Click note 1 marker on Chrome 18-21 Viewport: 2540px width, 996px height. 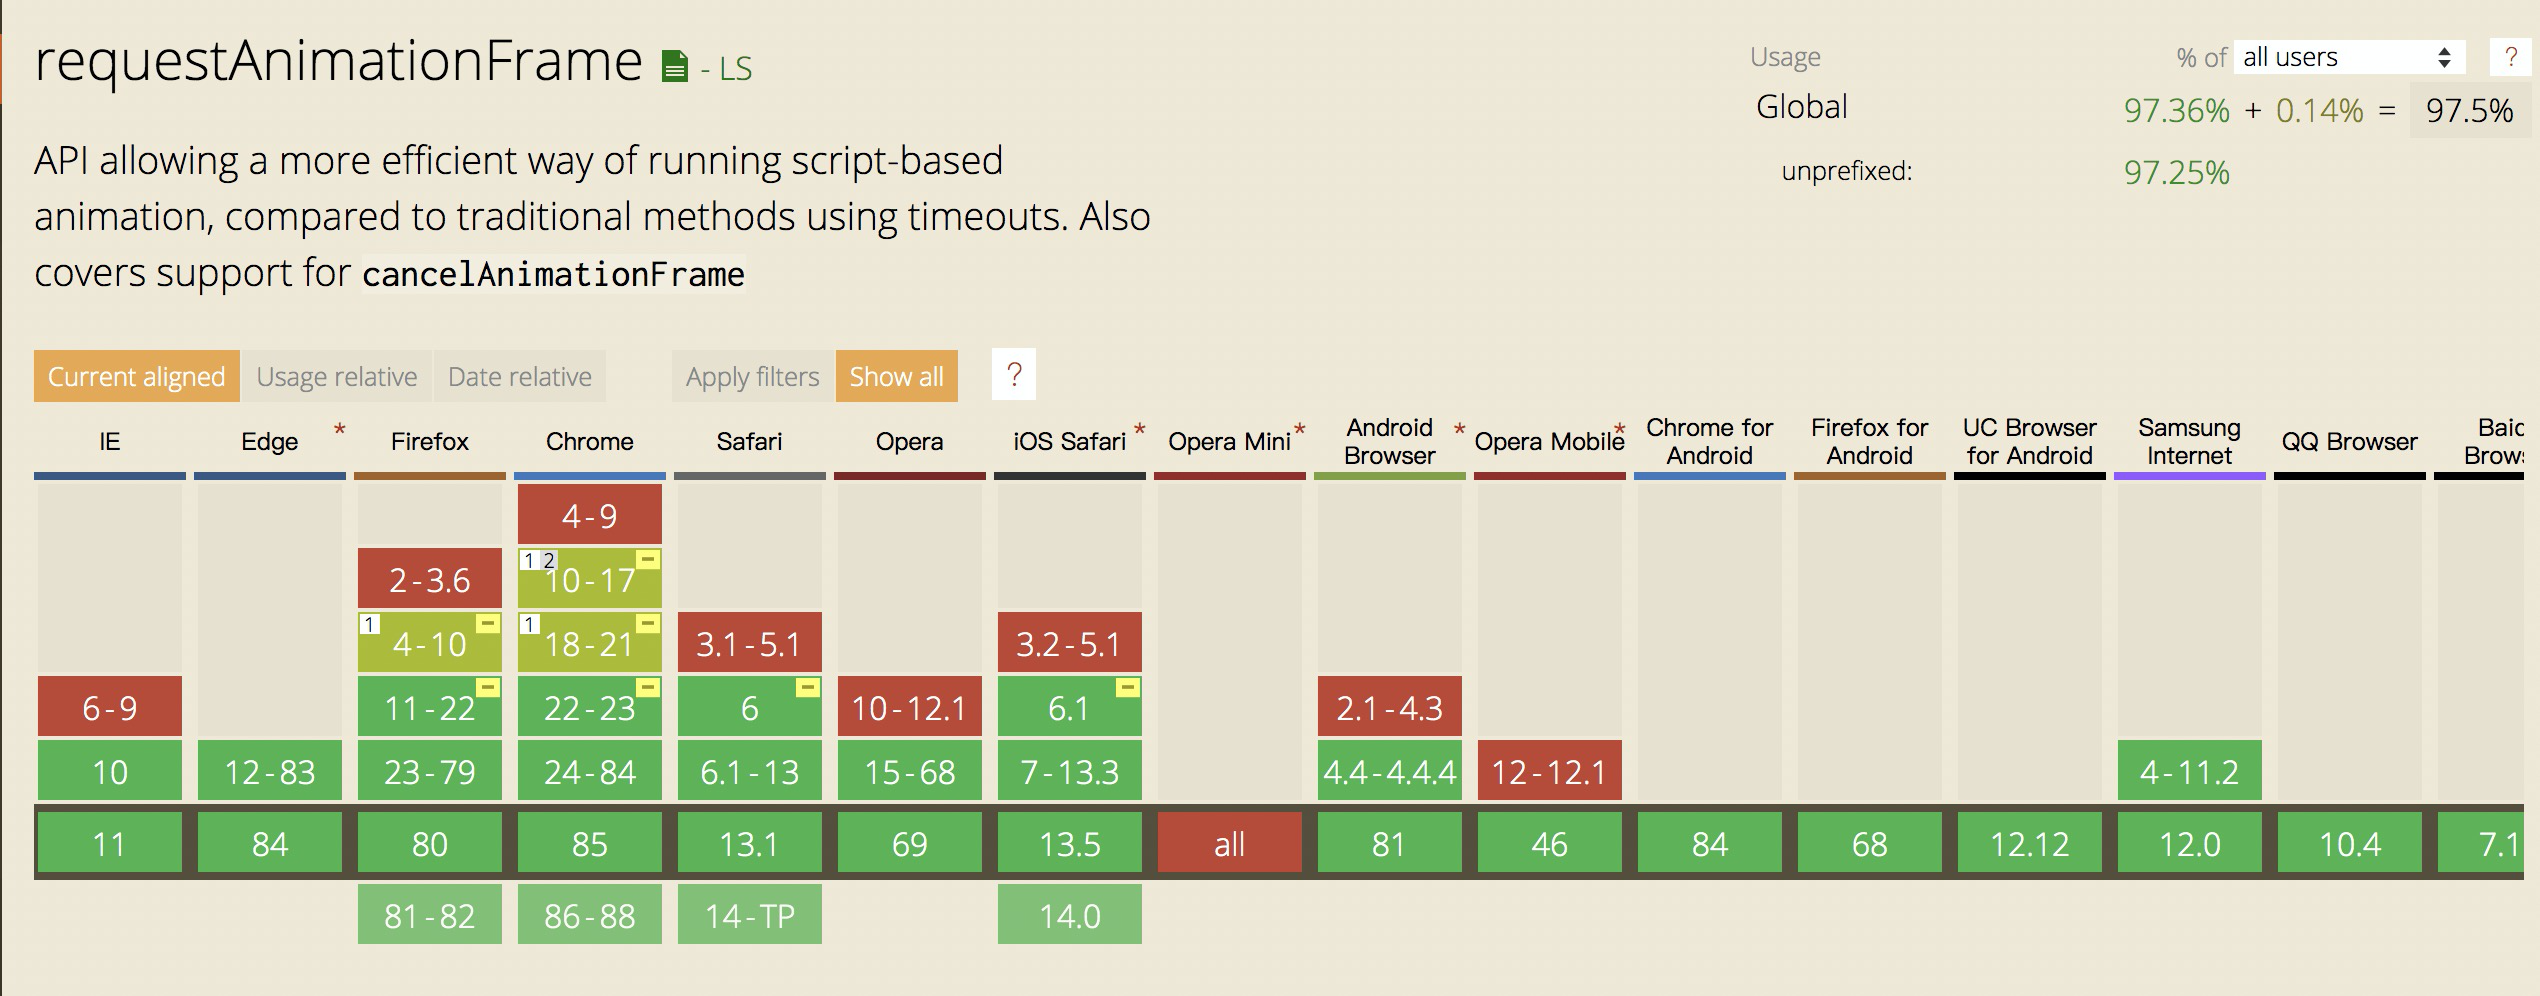coord(529,625)
